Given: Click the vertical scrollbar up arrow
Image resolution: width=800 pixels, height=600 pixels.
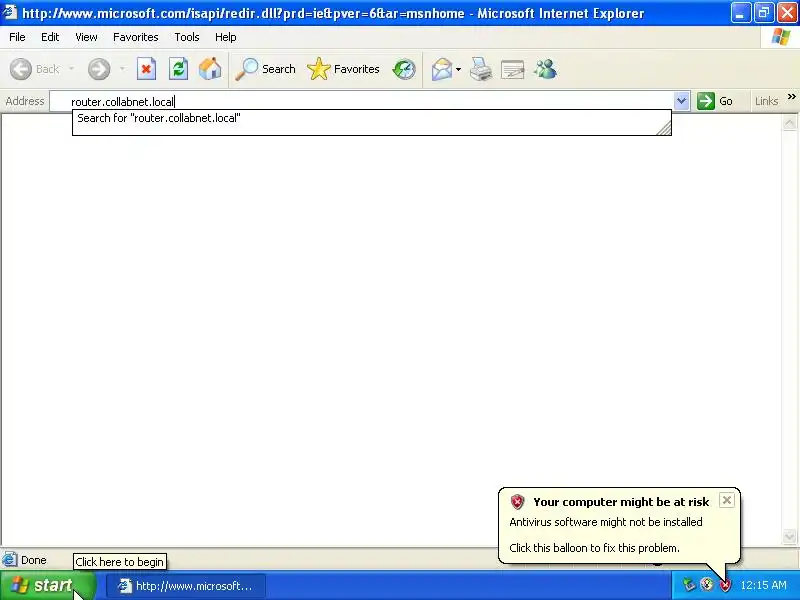Looking at the screenshot, I should pos(789,123).
